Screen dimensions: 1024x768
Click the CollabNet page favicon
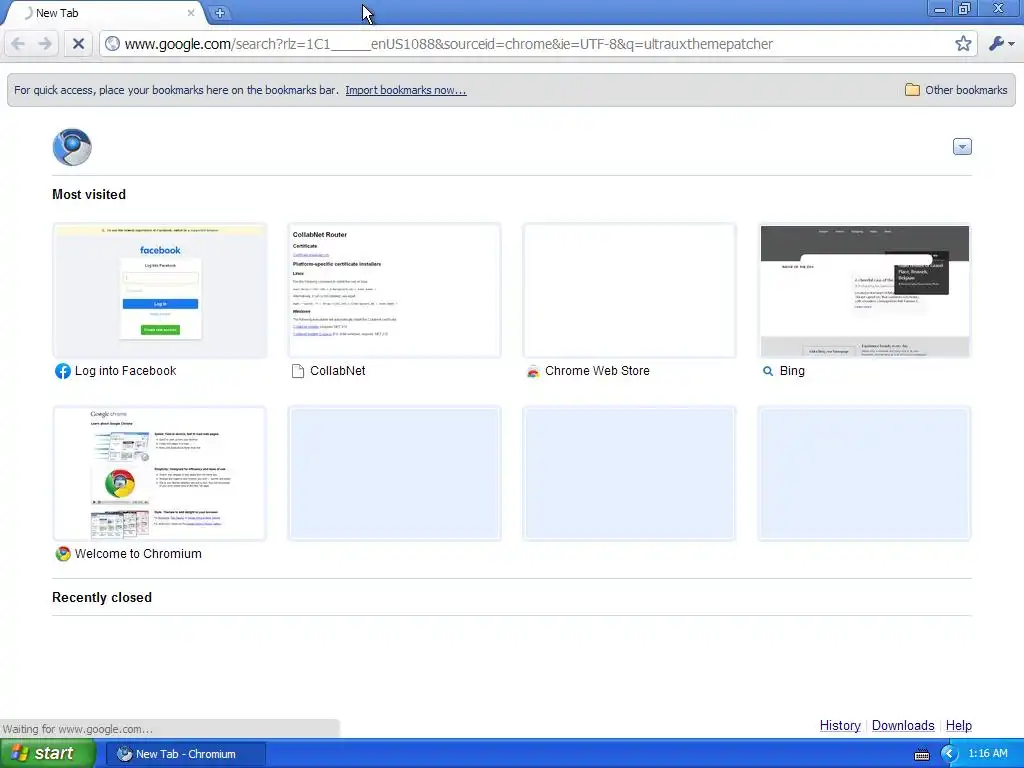(298, 371)
